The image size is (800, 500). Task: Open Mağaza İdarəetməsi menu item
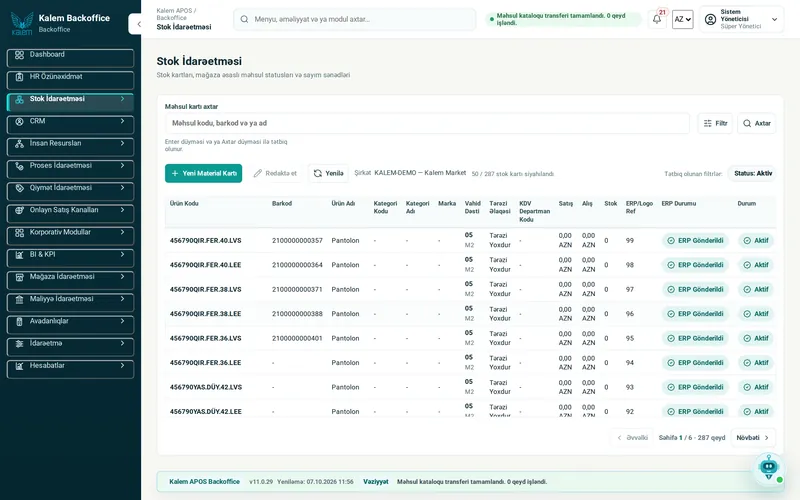[x=70, y=280]
